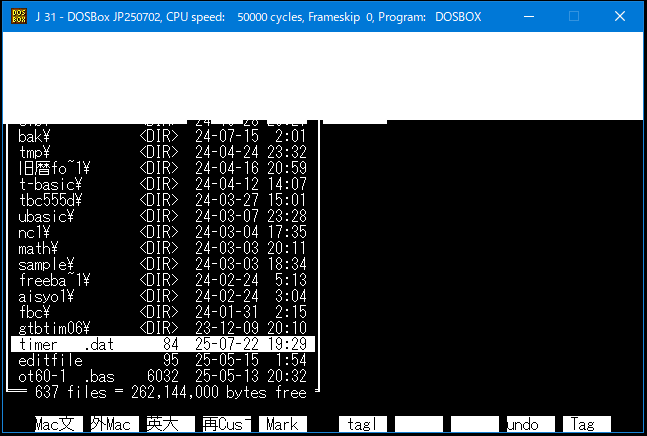The height and width of the screenshot is (436, 647).
Task: Select the tagl function key label
Action: (362, 424)
